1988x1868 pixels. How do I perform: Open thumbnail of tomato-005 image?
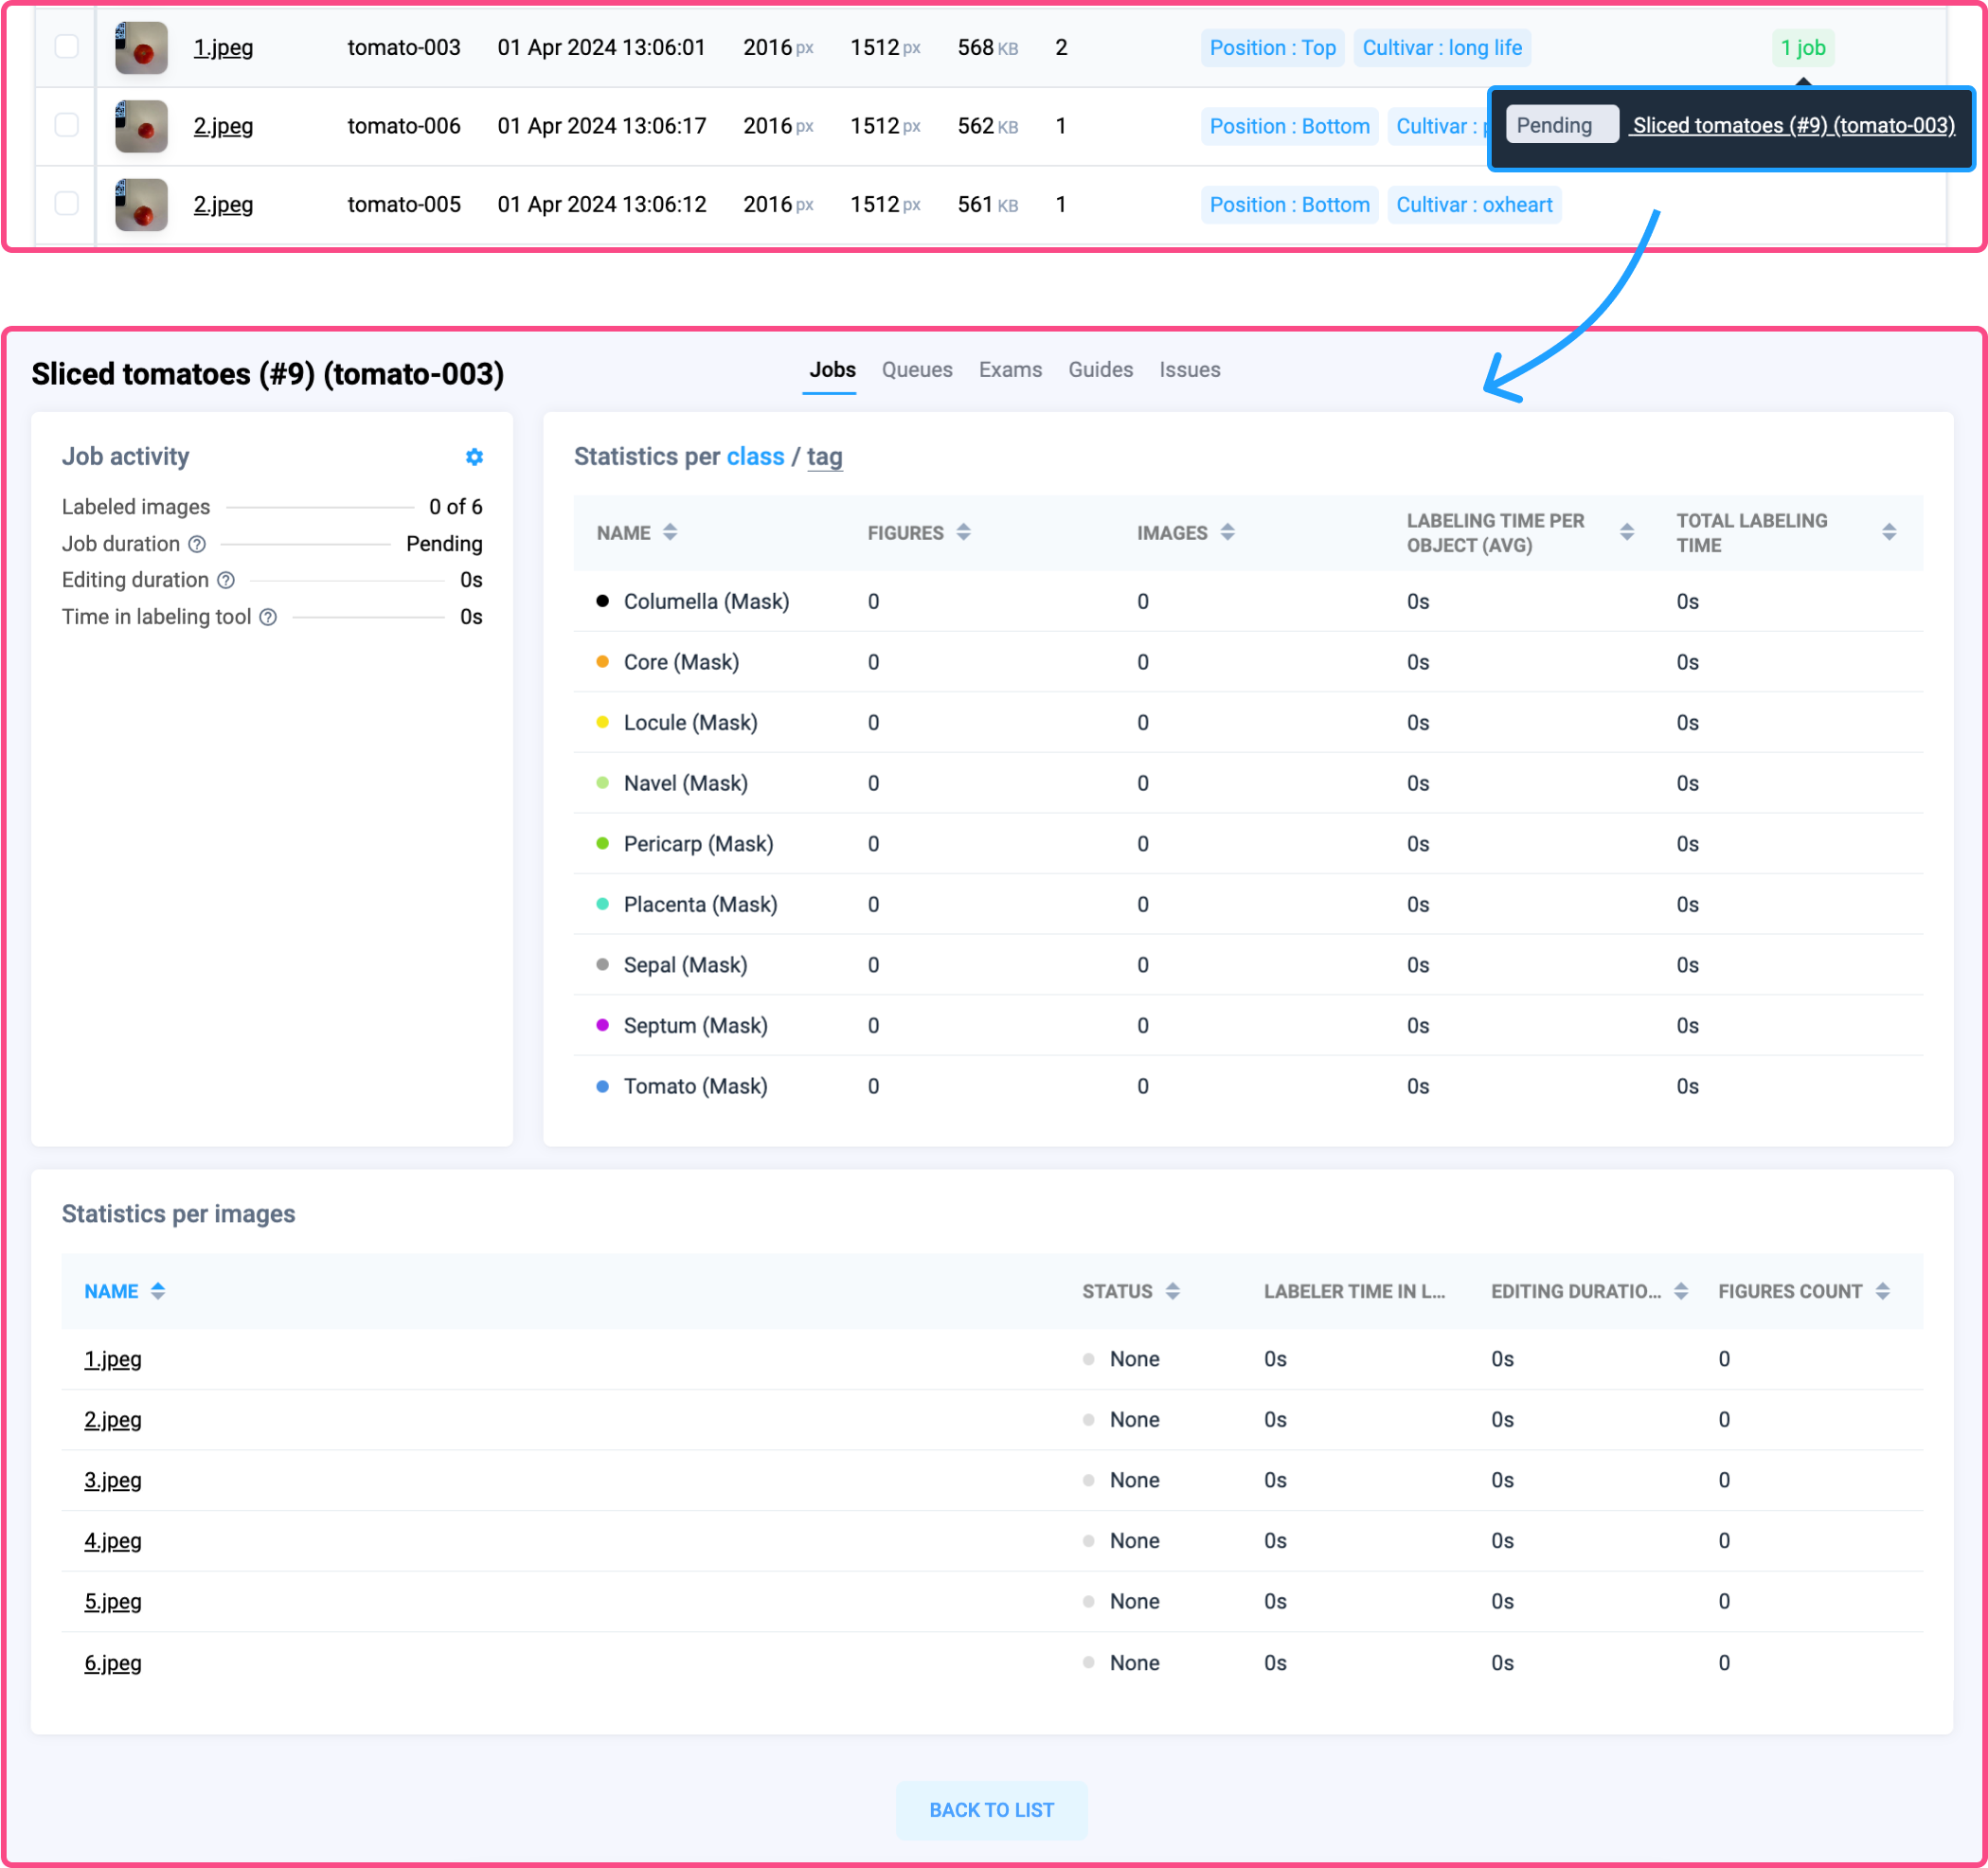click(141, 204)
